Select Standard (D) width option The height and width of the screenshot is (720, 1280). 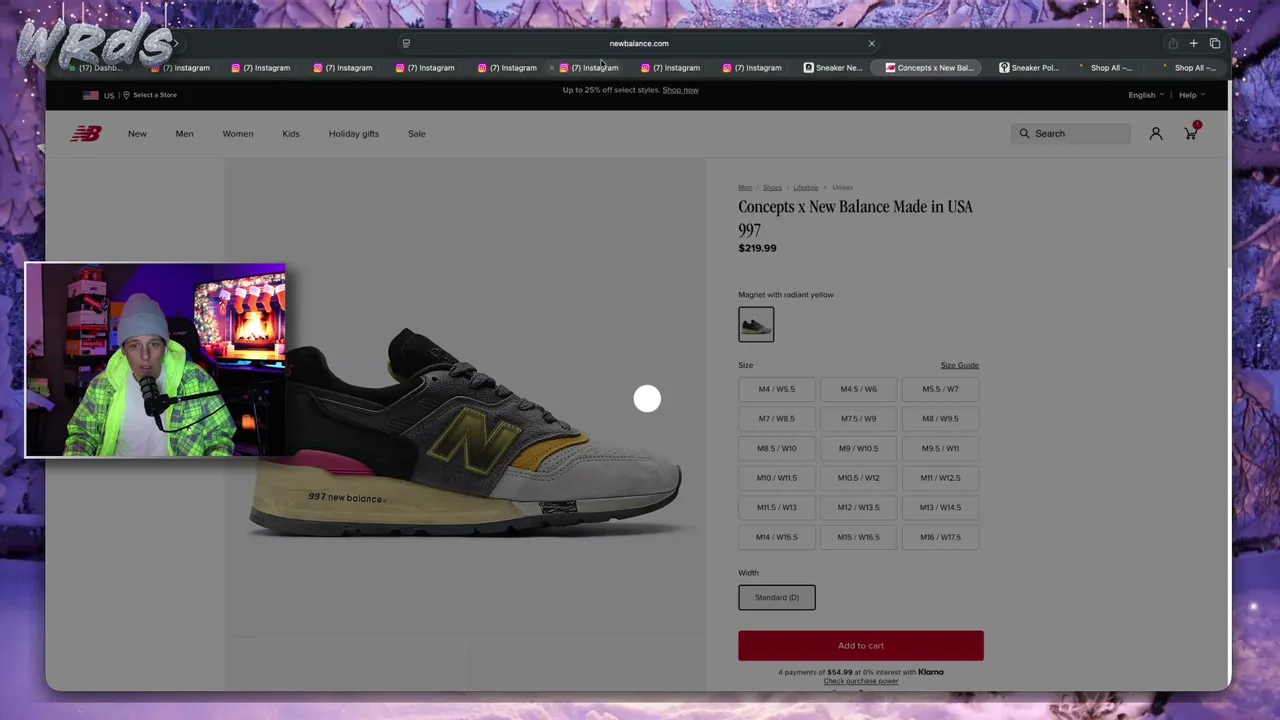pyautogui.click(x=777, y=597)
